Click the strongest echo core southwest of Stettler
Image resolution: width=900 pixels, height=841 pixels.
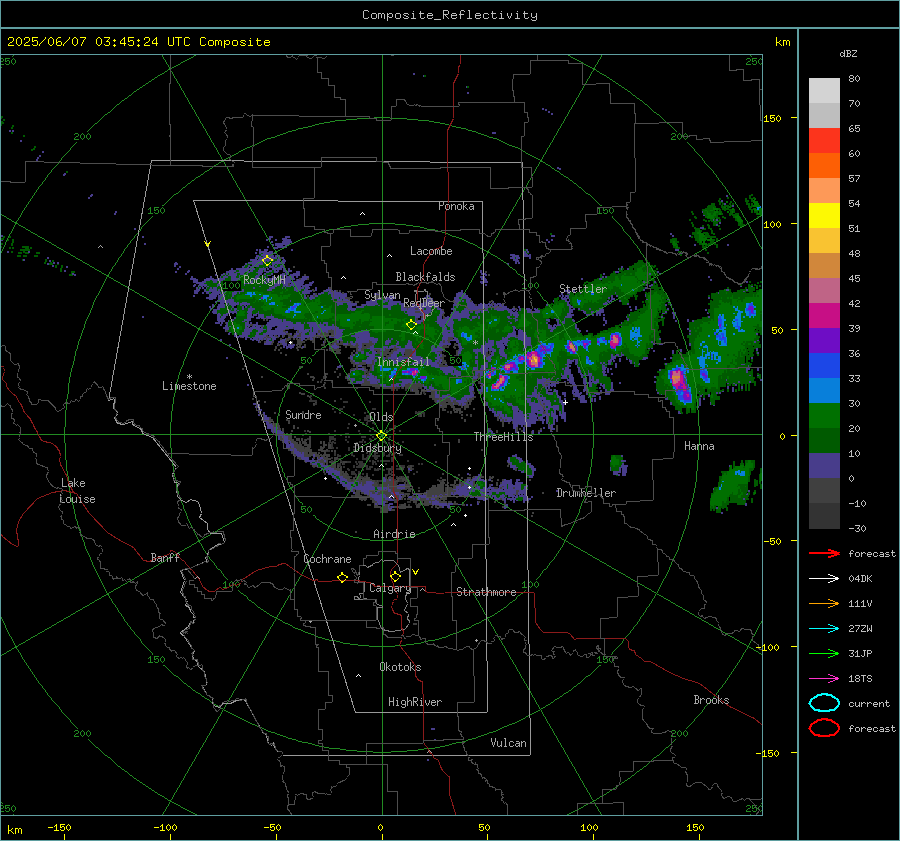[534, 359]
